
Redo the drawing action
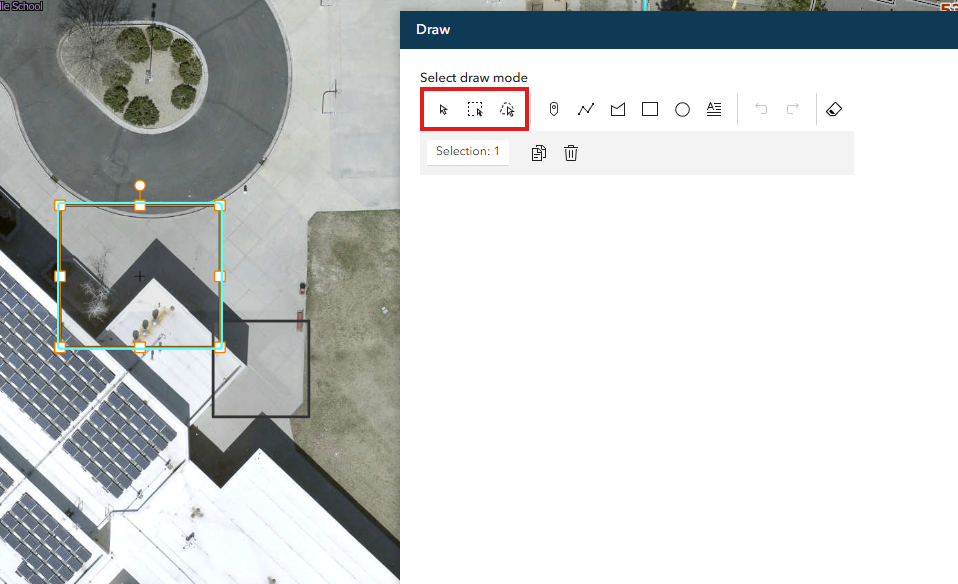pos(791,109)
